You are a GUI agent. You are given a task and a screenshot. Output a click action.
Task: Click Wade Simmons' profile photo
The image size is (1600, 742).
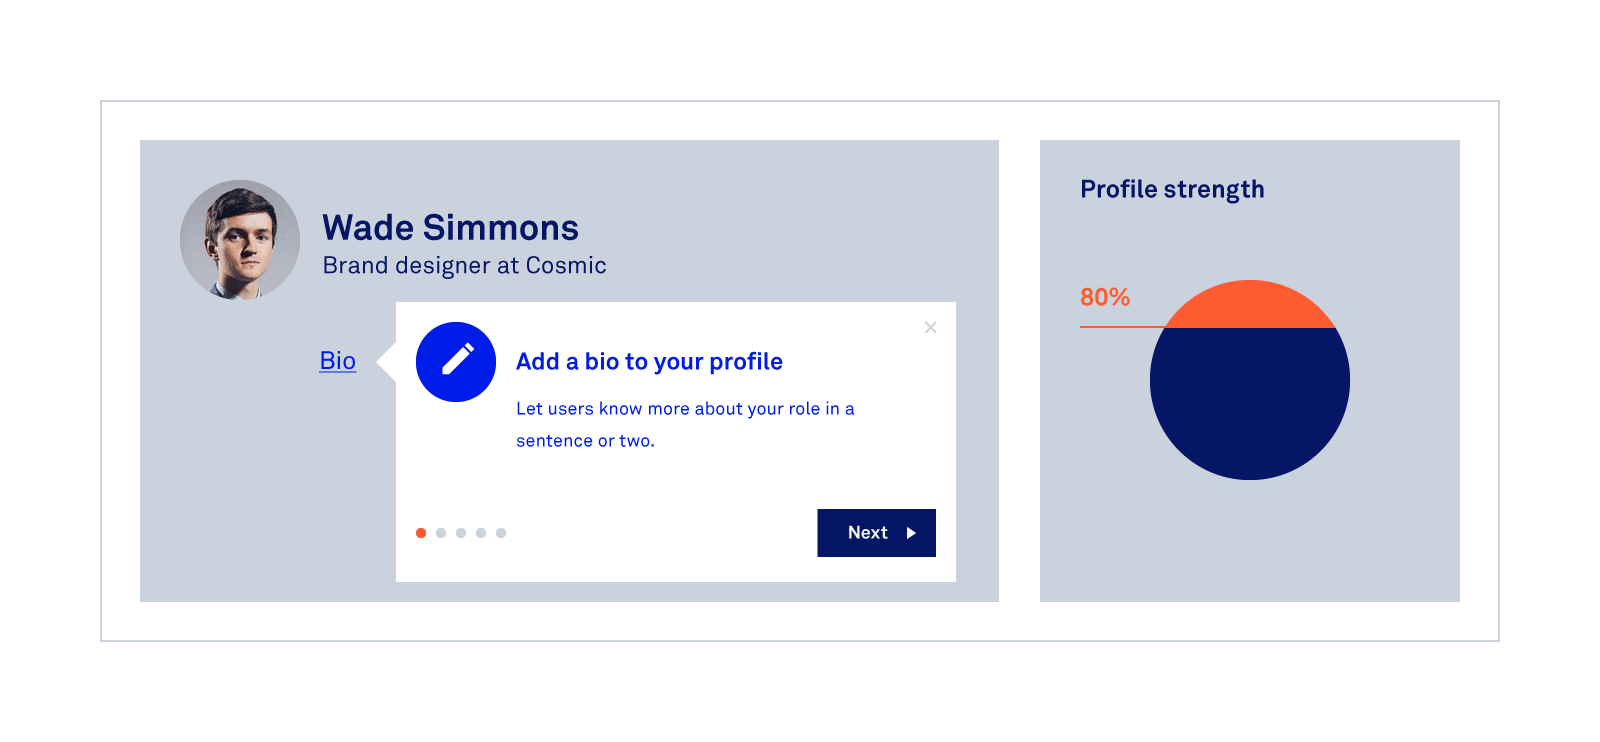click(240, 240)
